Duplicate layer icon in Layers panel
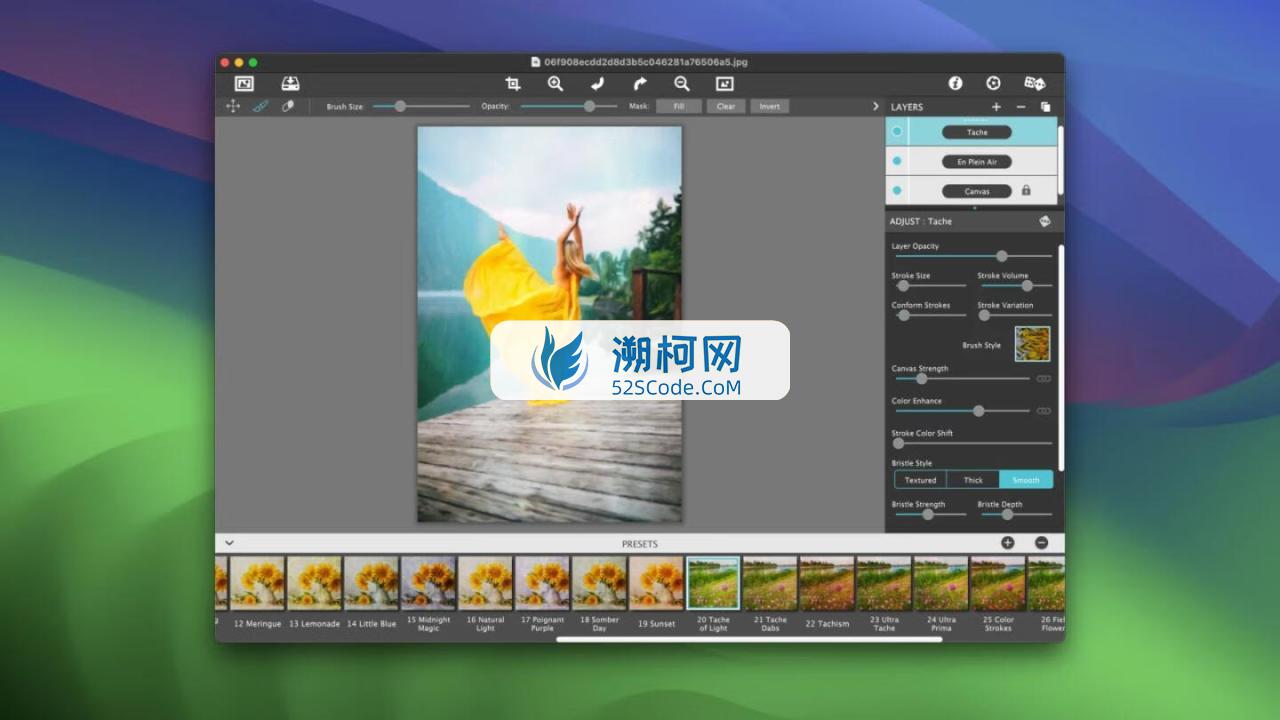Image resolution: width=1280 pixels, height=720 pixels. (1046, 107)
